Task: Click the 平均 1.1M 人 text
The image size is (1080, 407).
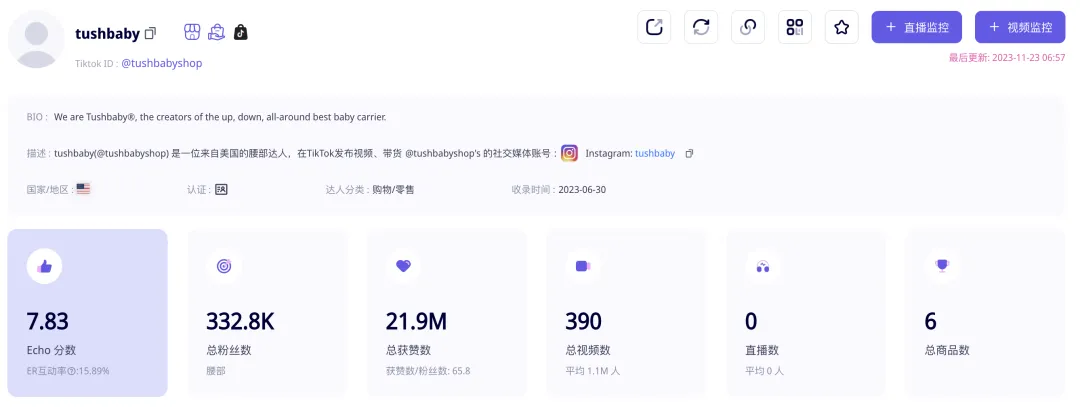Action: tap(593, 371)
